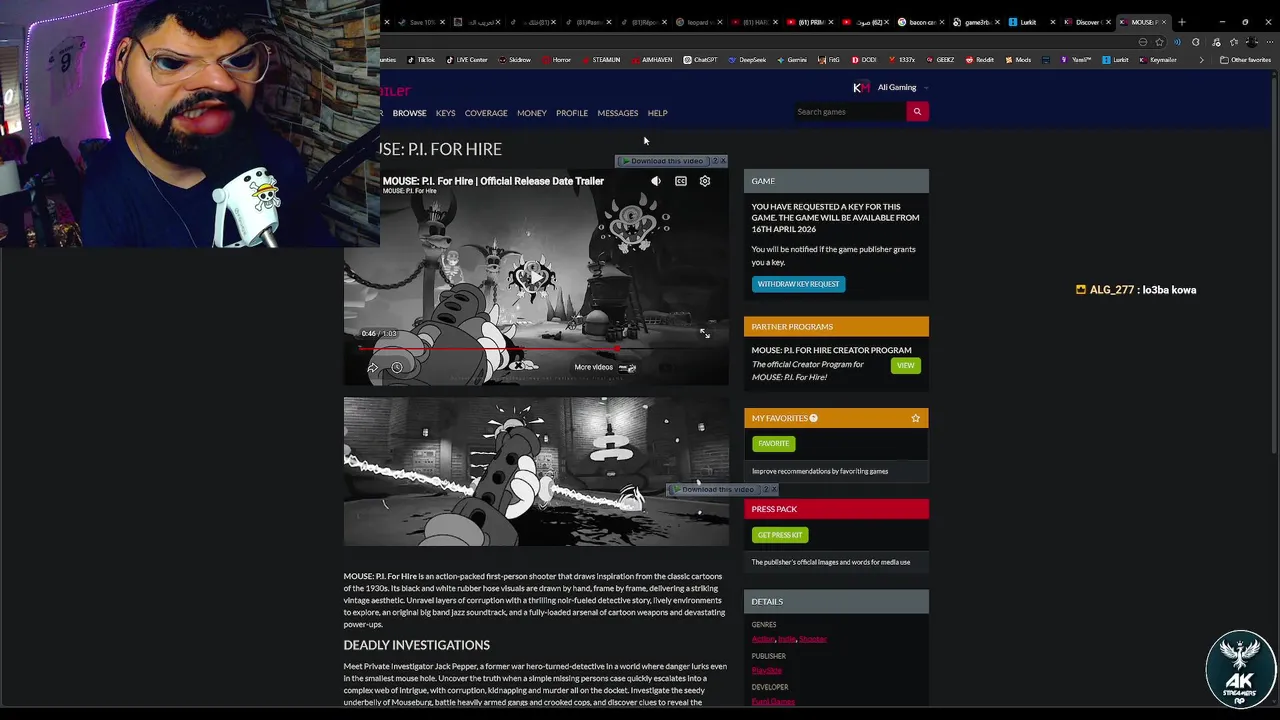Click VIEW for the Creator Program

tap(905, 365)
